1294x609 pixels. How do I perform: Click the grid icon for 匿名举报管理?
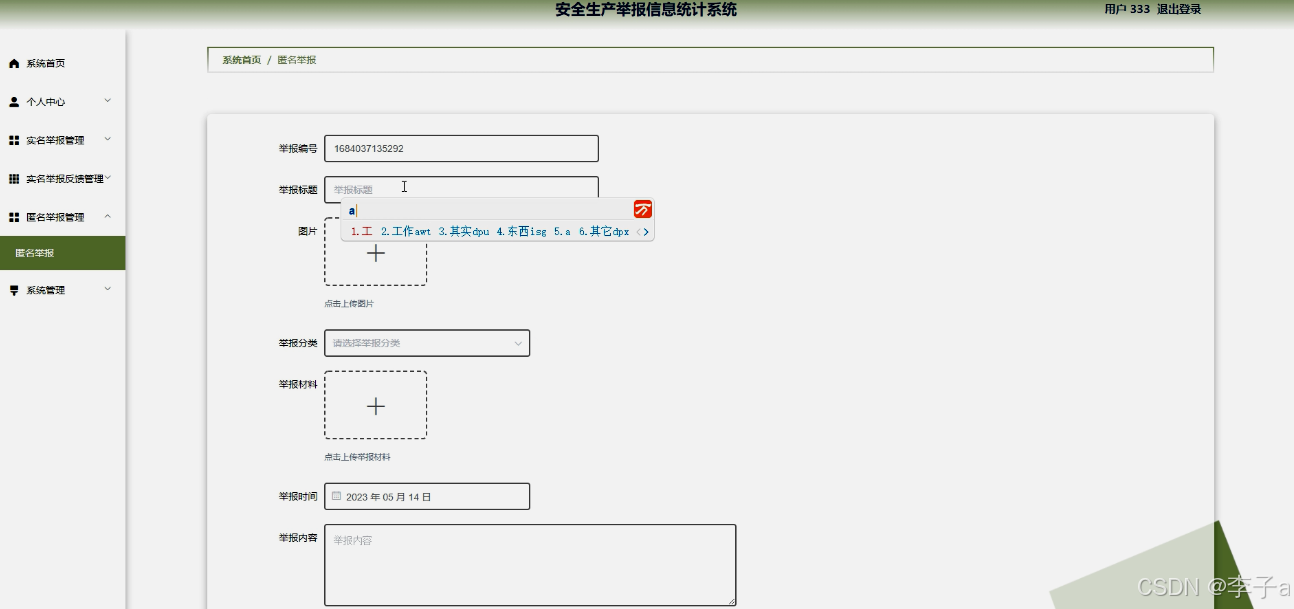13,216
